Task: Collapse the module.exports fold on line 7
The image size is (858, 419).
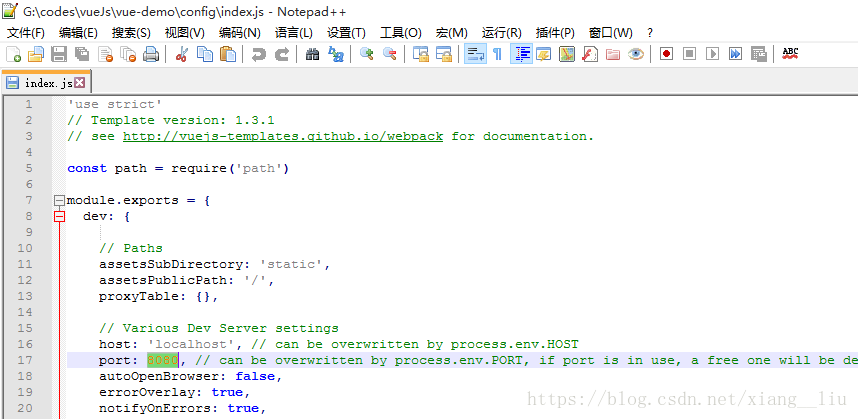Action: pos(59,200)
